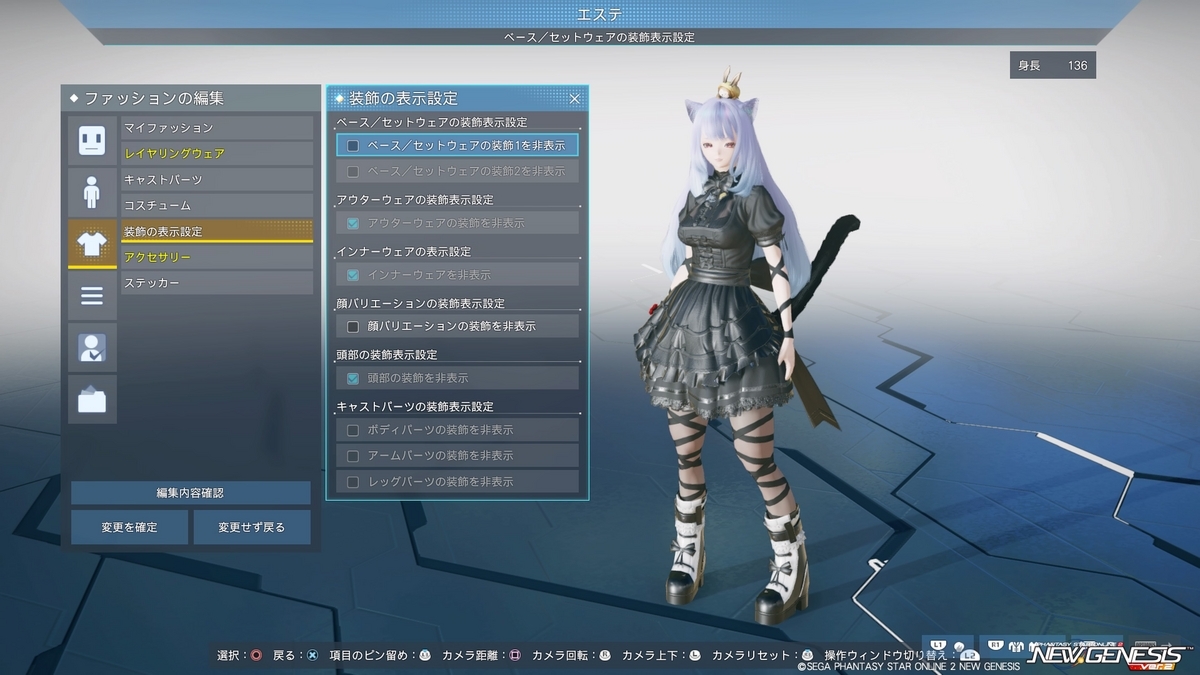Click the ファッションの編集 panel title
This screenshot has width=1200, height=675.
[x=154, y=99]
